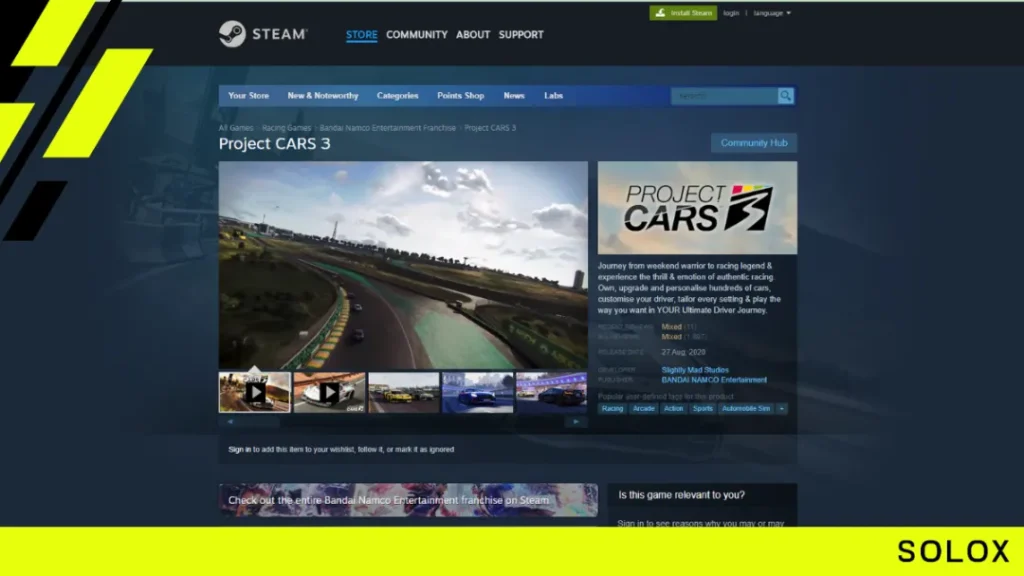Open the STORE menu
The width and height of the screenshot is (1024, 576).
pyautogui.click(x=361, y=35)
